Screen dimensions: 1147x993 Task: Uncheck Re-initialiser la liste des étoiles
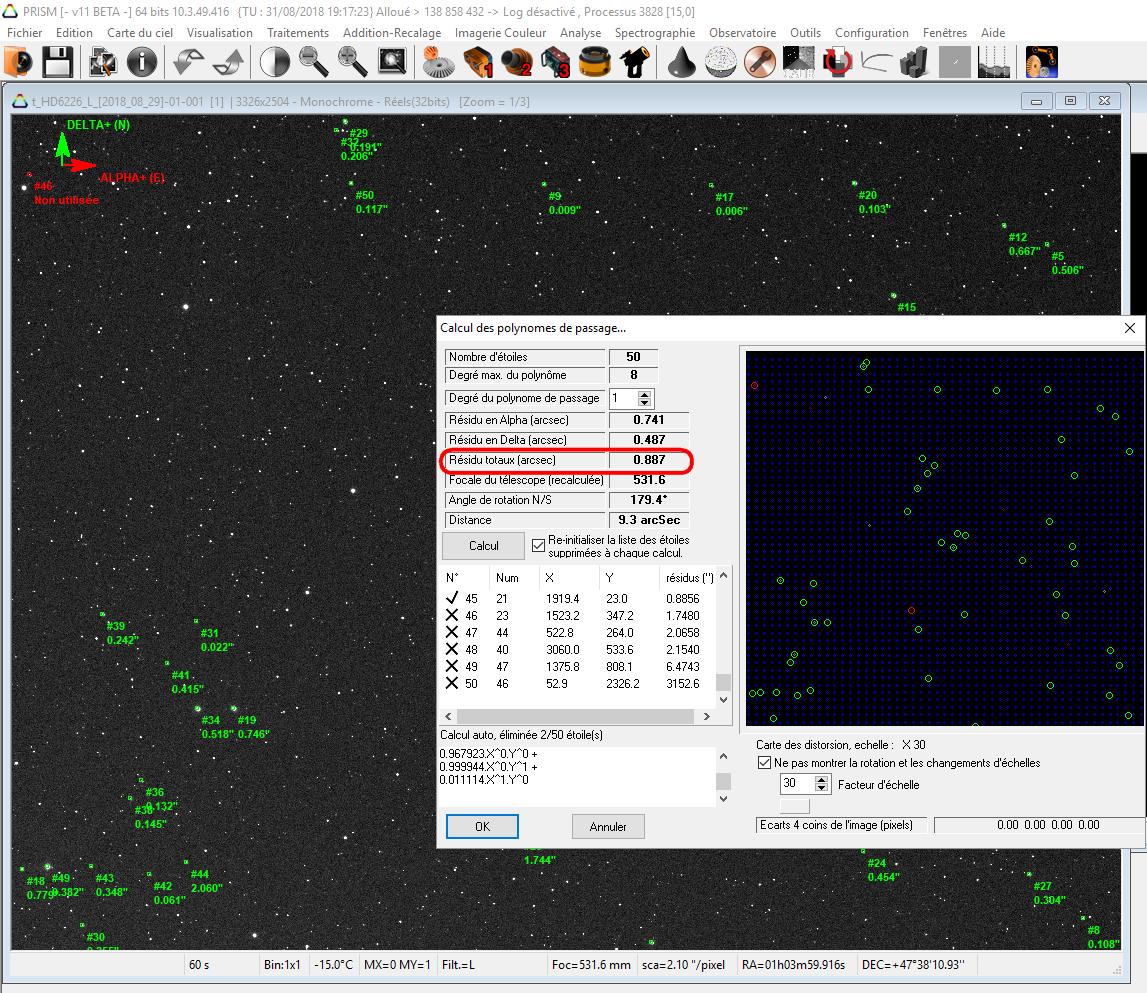(539, 546)
